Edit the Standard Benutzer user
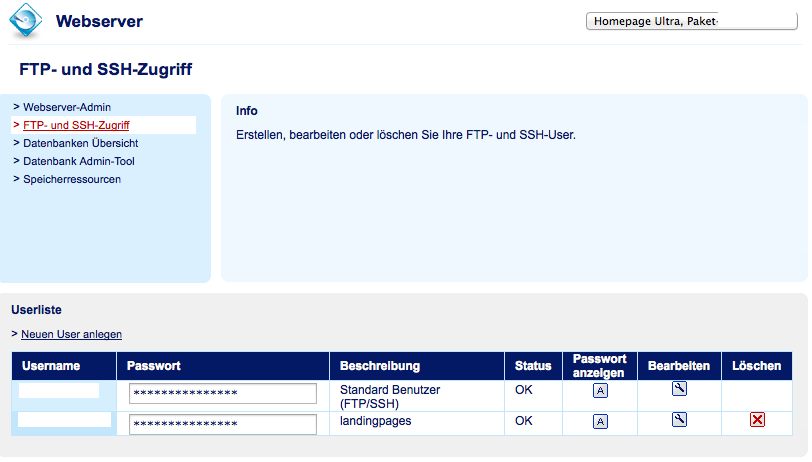The width and height of the screenshot is (812, 462). point(679,390)
